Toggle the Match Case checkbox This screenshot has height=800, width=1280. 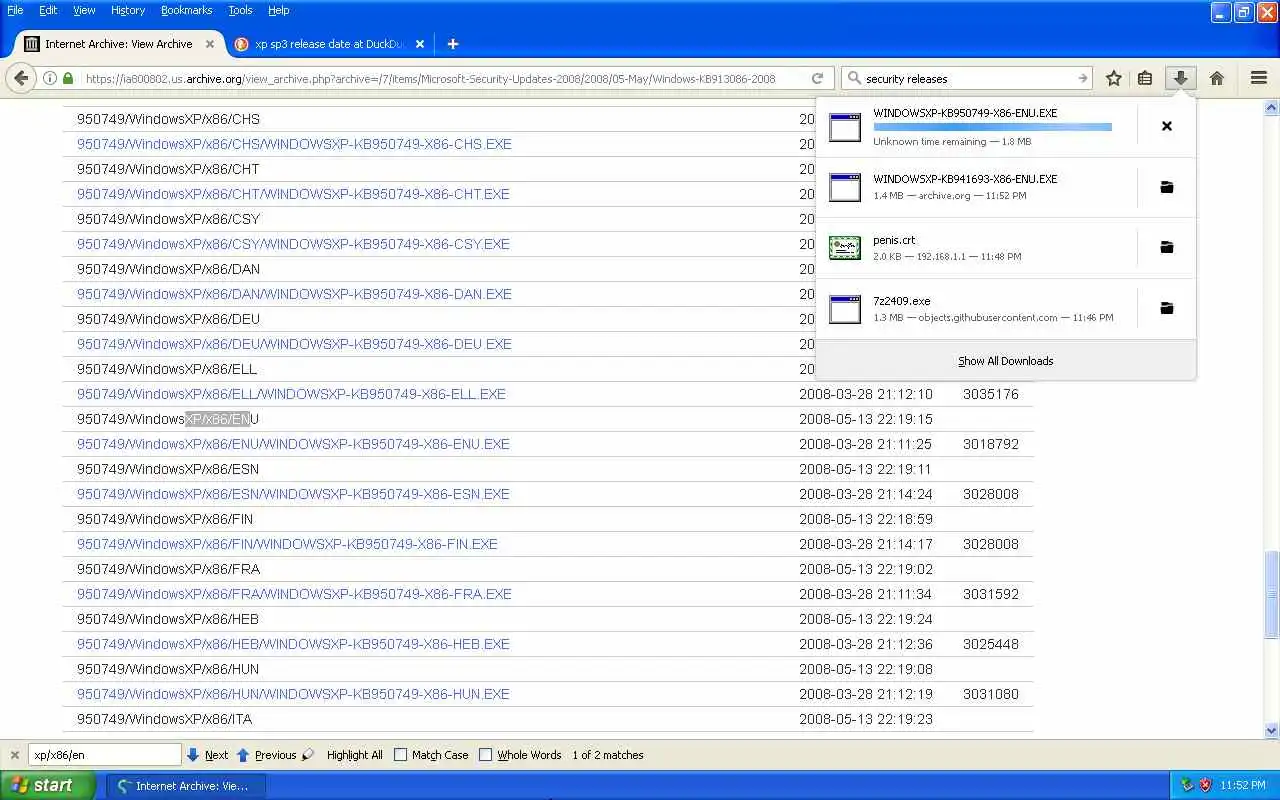(x=401, y=755)
